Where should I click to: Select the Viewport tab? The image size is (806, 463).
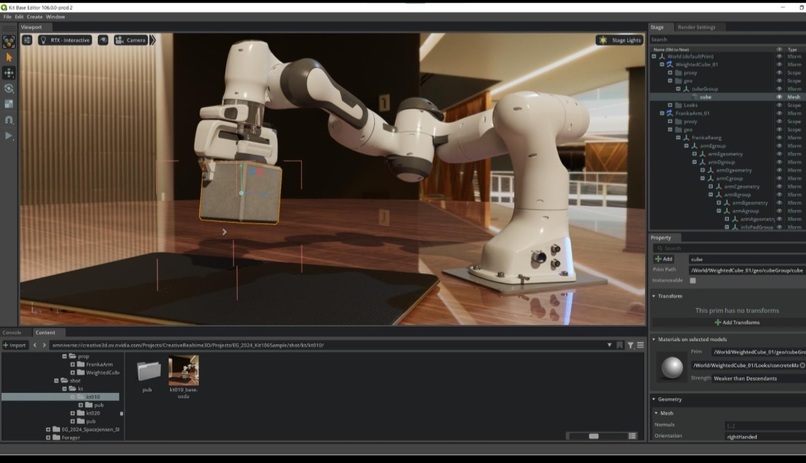31,27
